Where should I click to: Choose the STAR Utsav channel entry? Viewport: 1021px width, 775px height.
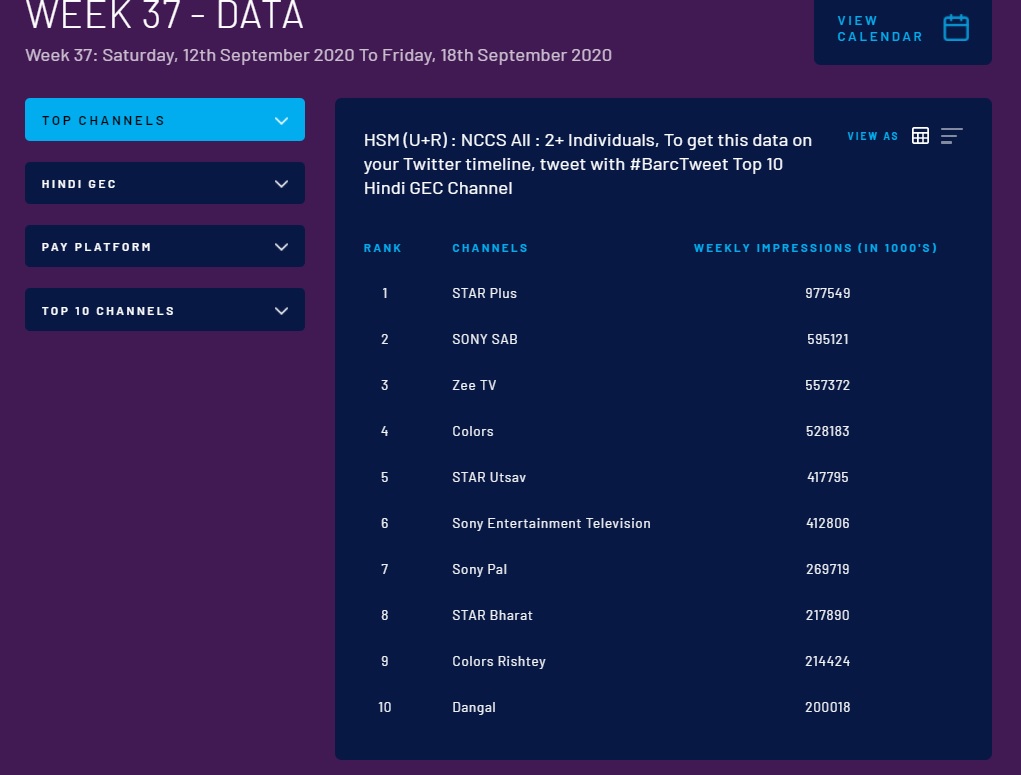coord(488,477)
